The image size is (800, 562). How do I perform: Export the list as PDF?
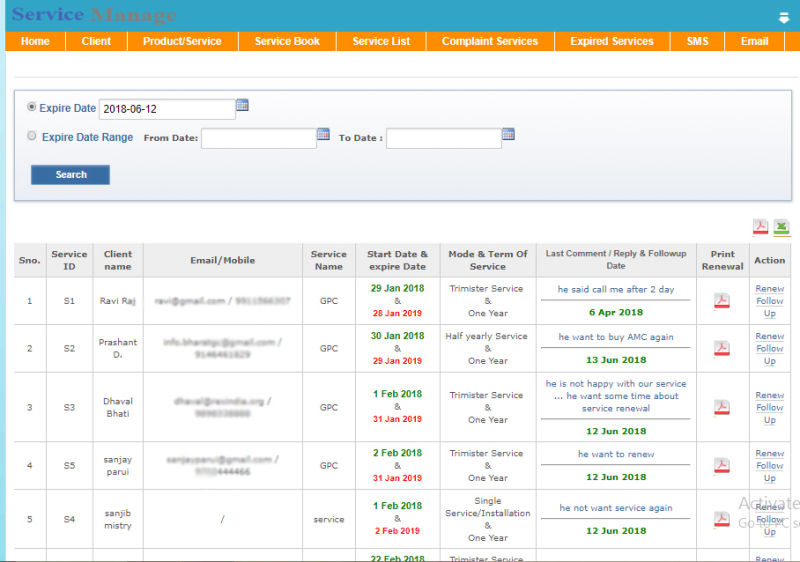(x=761, y=227)
